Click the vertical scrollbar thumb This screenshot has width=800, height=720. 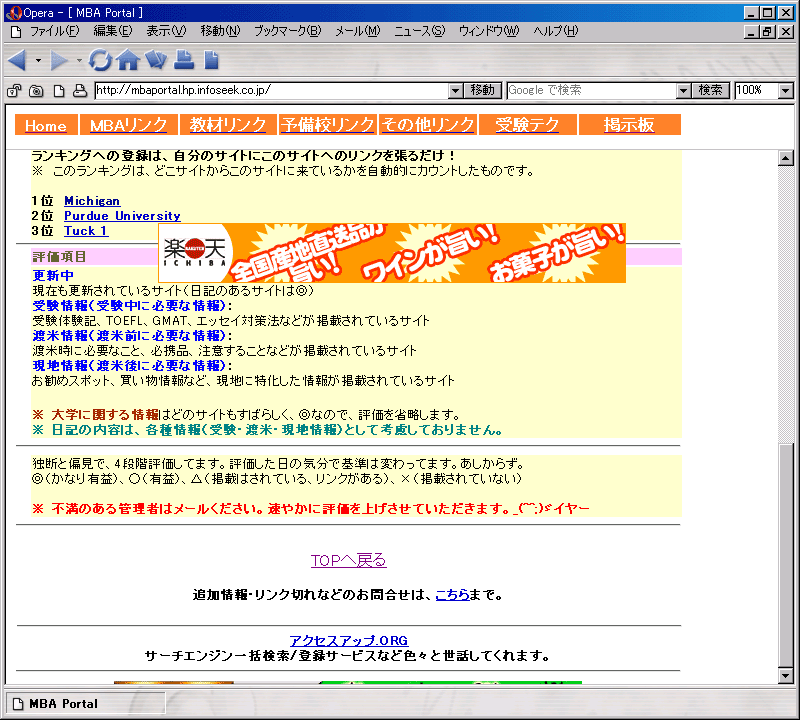786,555
